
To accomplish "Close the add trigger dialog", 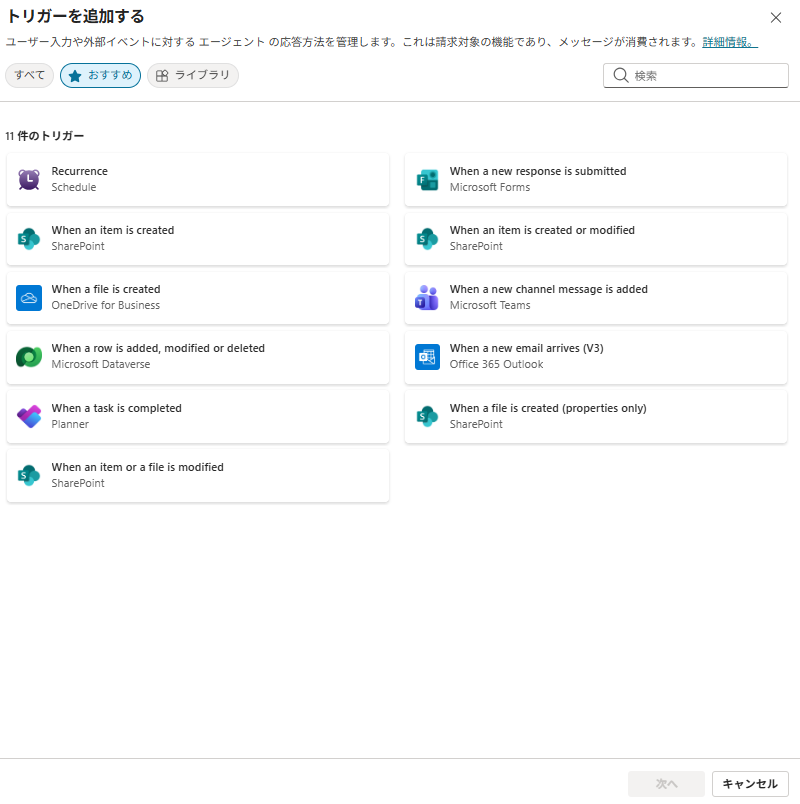I will point(775,17).
